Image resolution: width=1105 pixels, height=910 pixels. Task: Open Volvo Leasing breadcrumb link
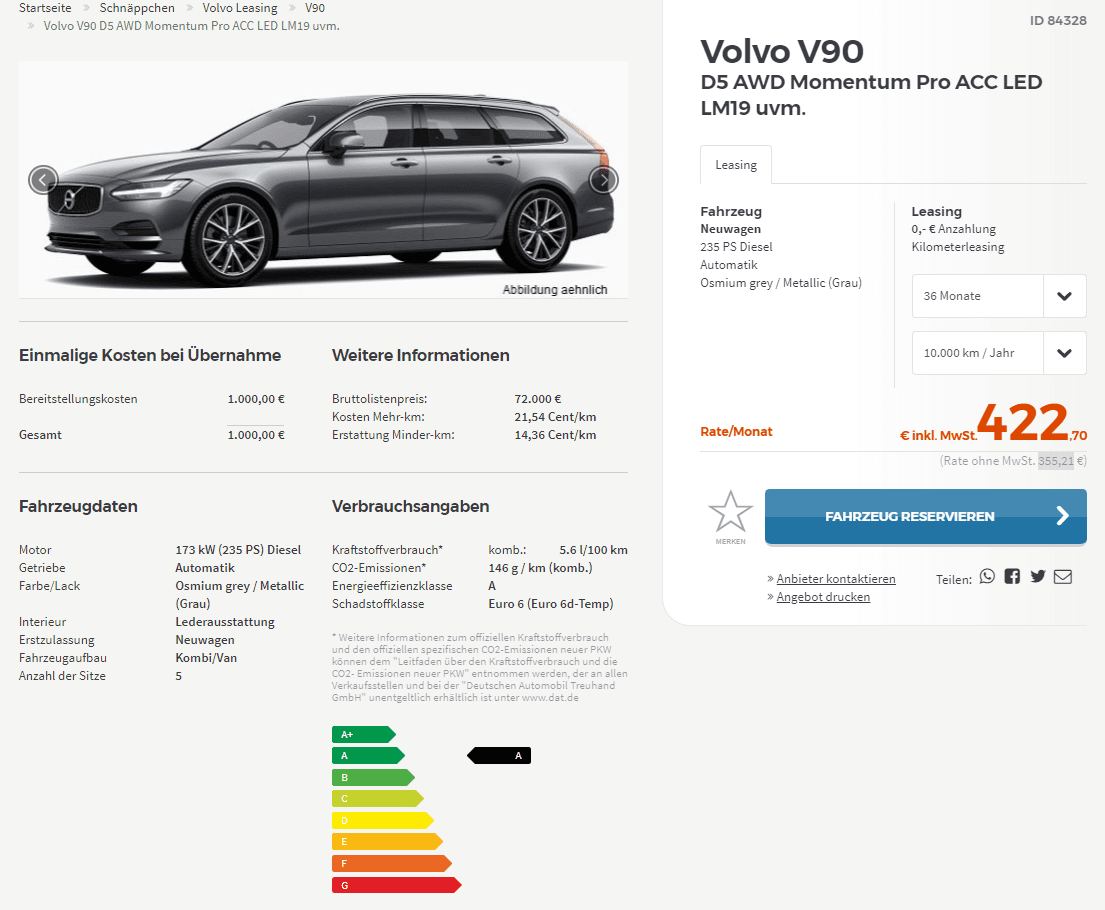coord(240,8)
